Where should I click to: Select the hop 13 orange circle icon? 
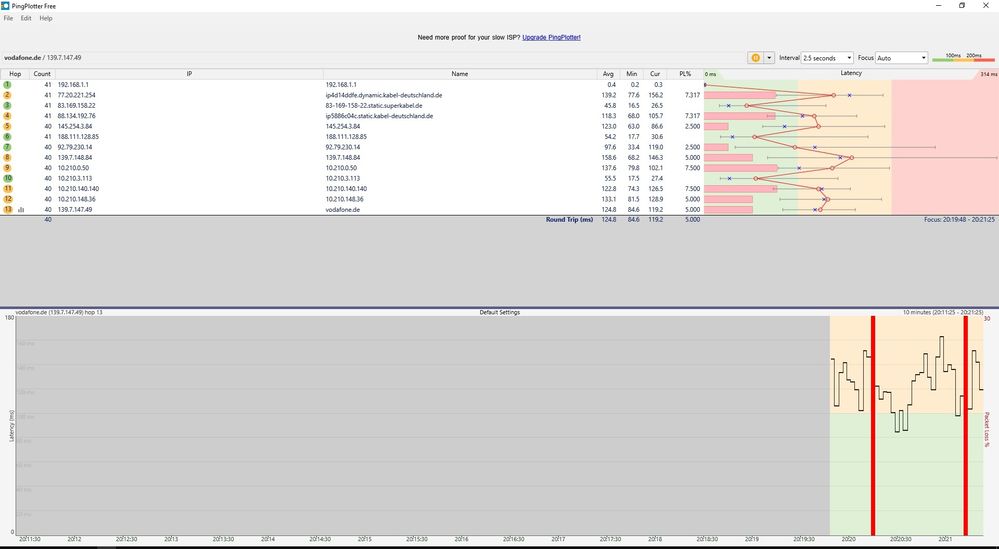pyautogui.click(x=8, y=210)
